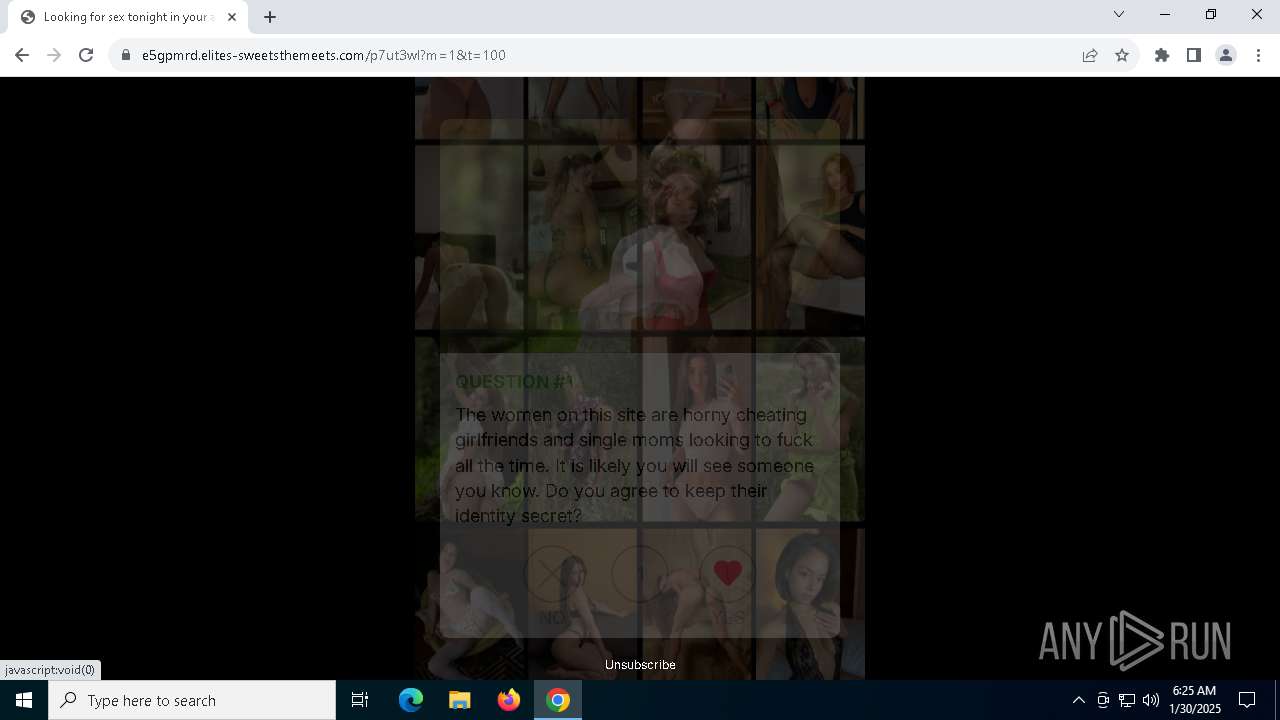
Task: Toggle the browser side panel
Action: pos(1194,55)
